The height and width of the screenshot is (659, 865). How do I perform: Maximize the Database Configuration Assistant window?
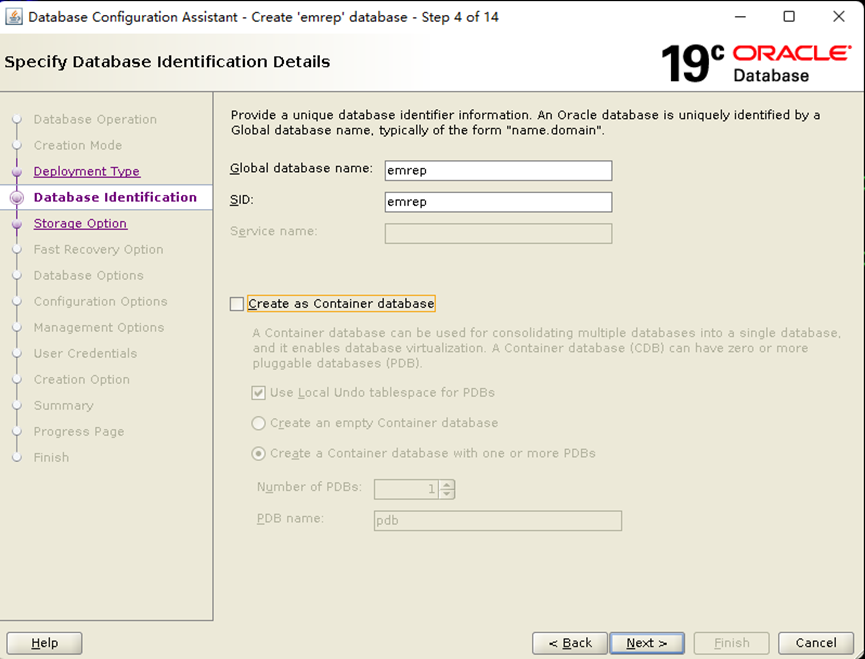[789, 17]
